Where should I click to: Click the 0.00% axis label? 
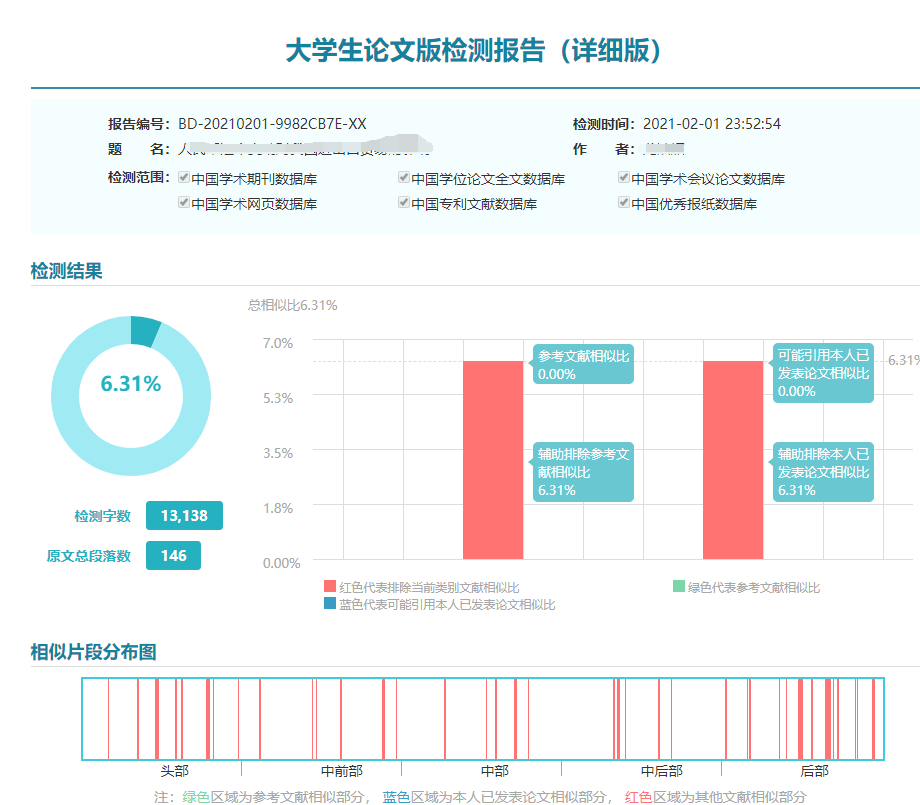coord(282,563)
